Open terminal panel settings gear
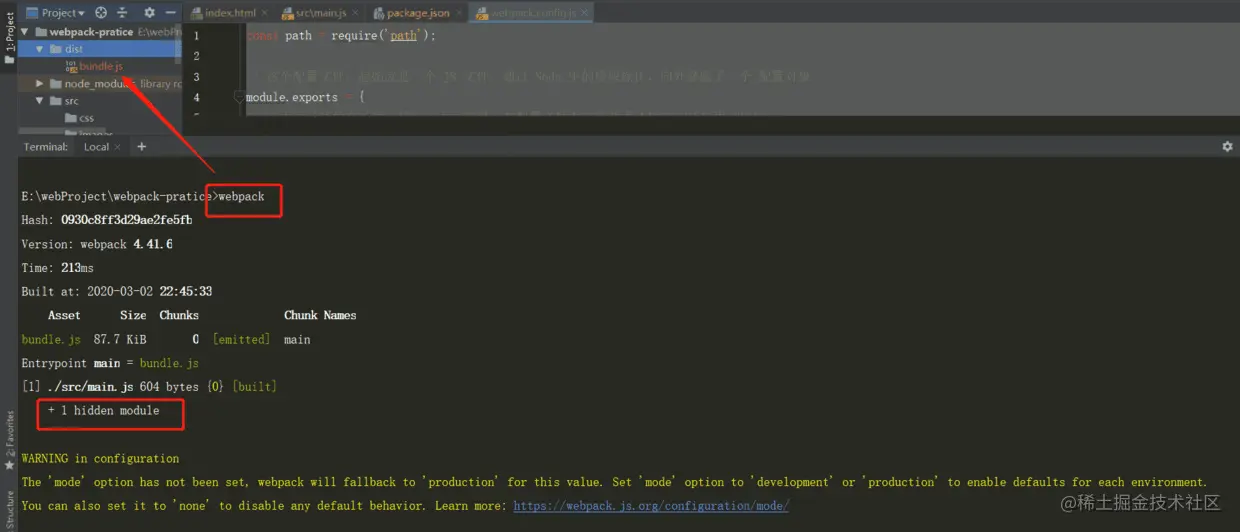 tap(1227, 147)
